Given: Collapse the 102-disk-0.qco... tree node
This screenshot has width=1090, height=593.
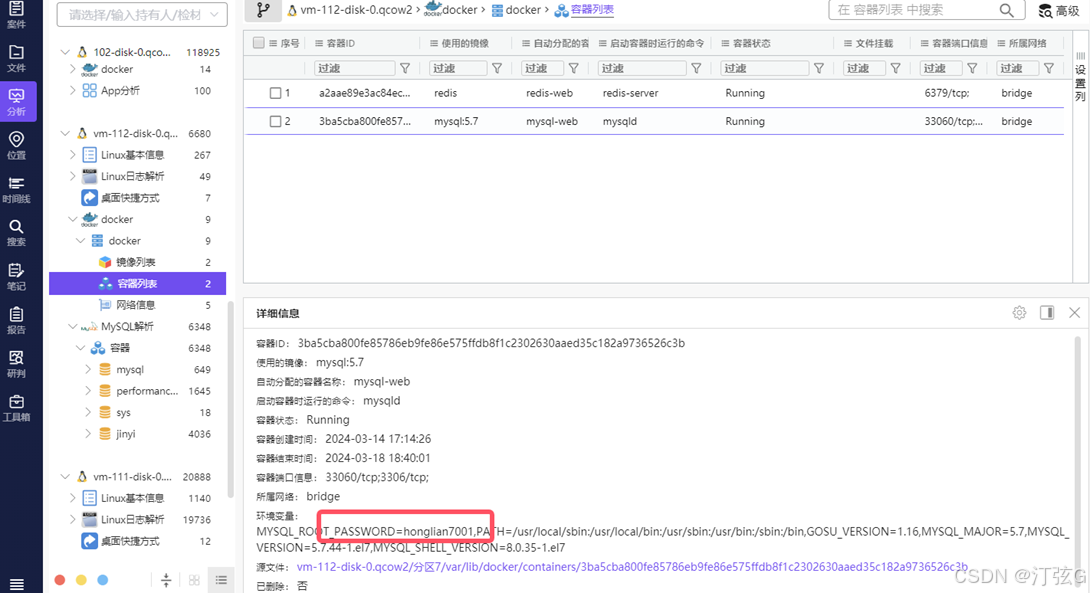Looking at the screenshot, I should click(65, 52).
